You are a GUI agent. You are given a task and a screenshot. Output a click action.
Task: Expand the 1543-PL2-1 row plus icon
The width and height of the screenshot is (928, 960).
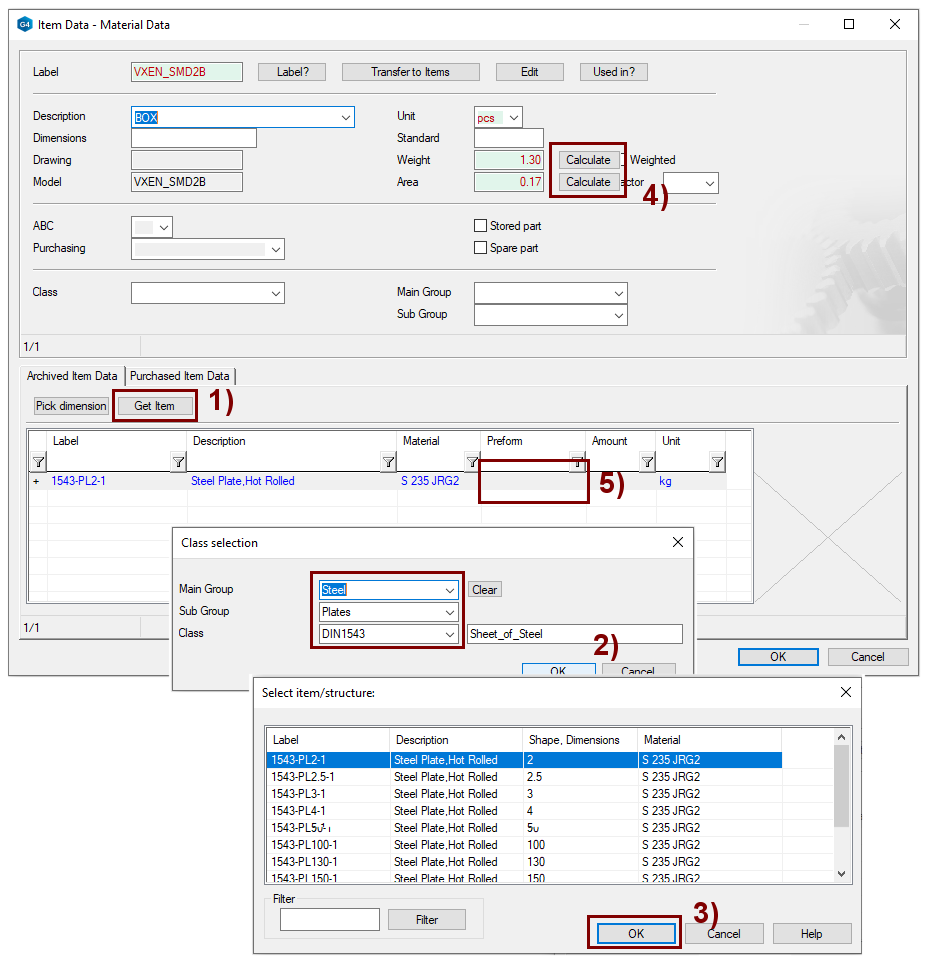pyautogui.click(x=37, y=482)
